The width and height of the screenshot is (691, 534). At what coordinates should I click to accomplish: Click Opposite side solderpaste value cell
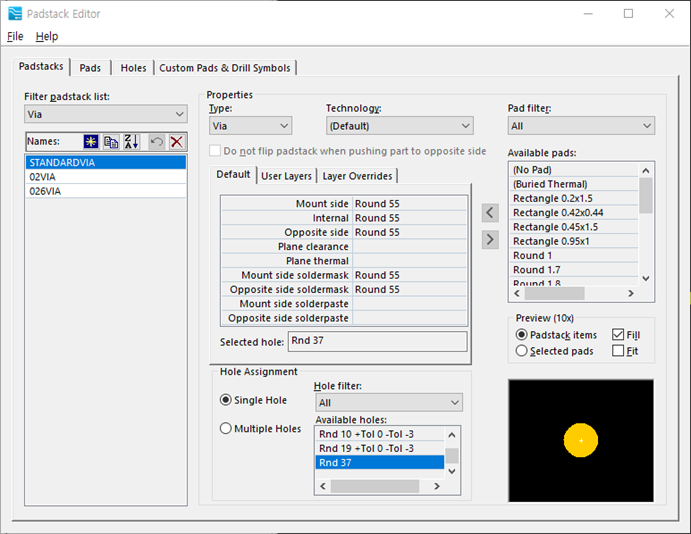pyautogui.click(x=409, y=318)
